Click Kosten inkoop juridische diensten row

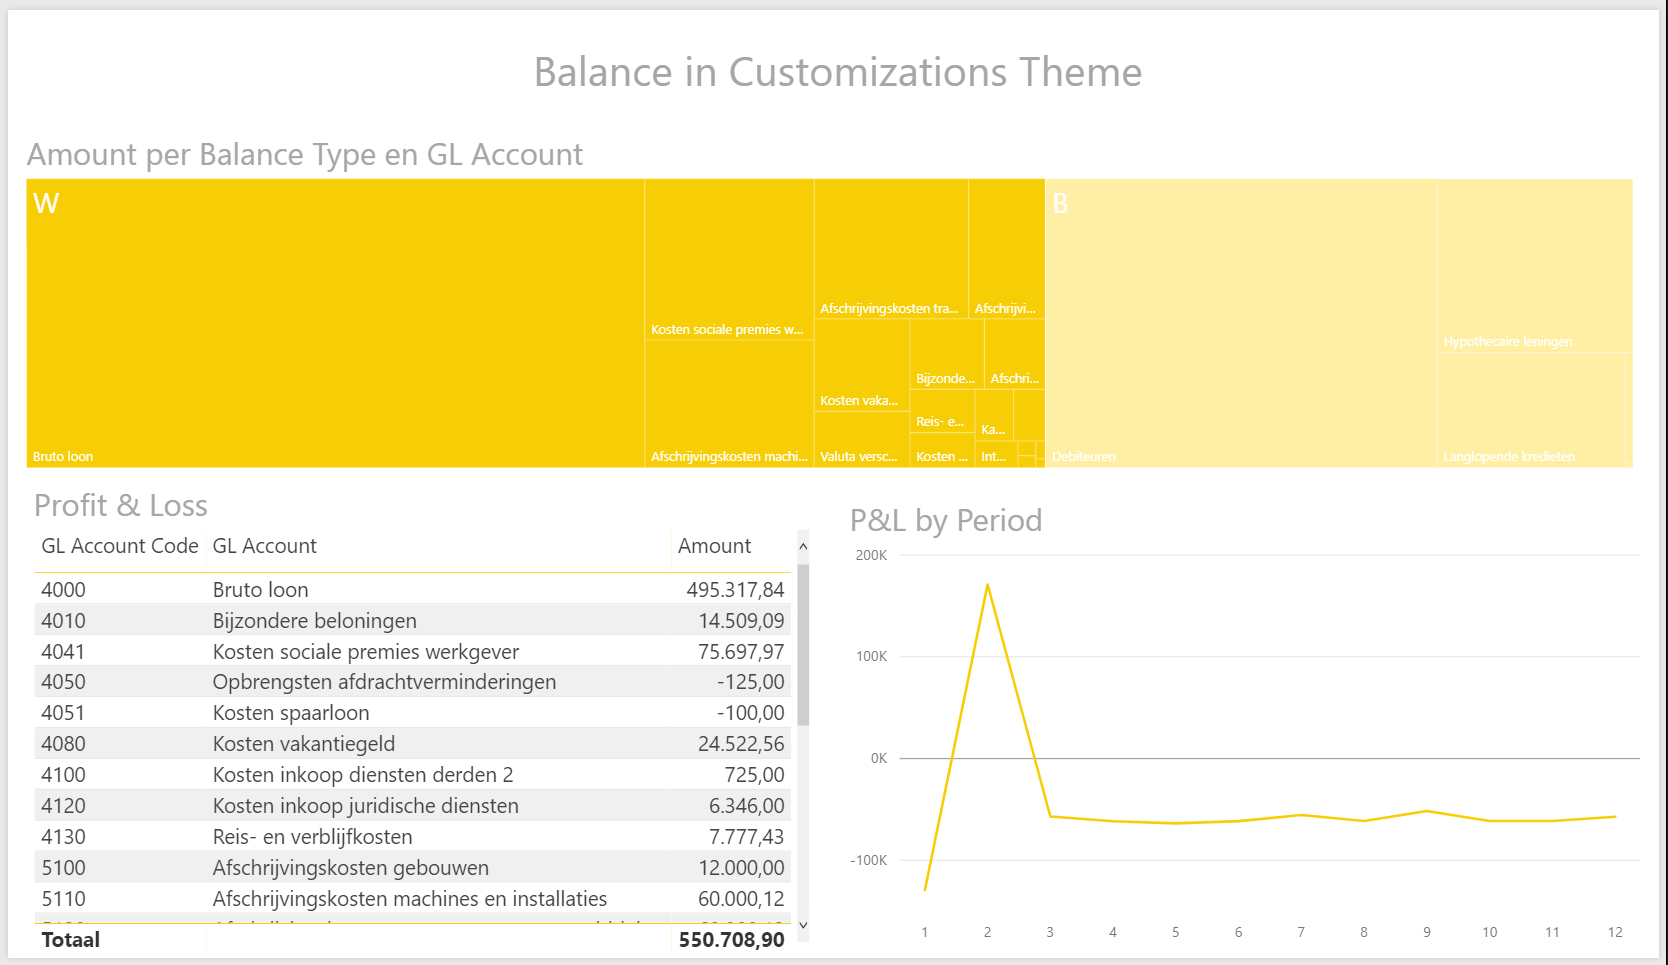[413, 806]
